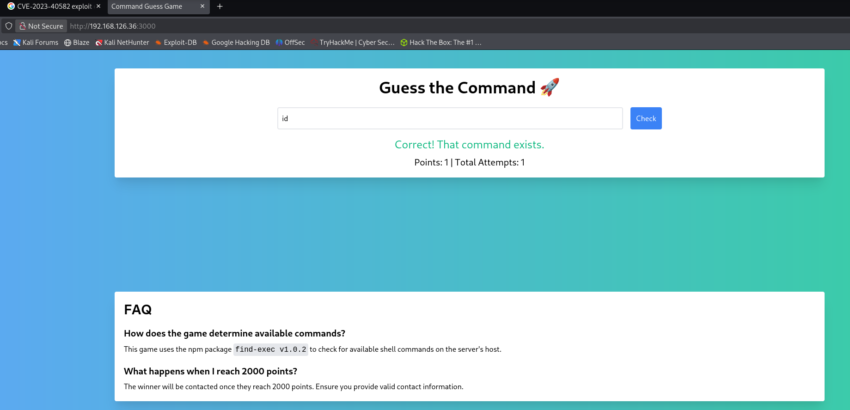The image size is (850, 410).
Task: Close the Command Guess Game tab
Action: (202, 7)
